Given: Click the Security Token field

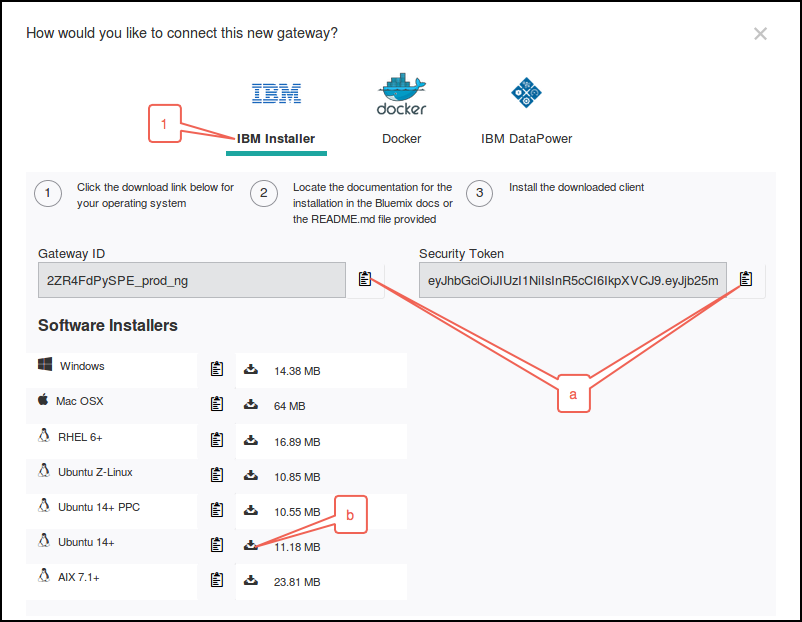Looking at the screenshot, I should (x=573, y=280).
